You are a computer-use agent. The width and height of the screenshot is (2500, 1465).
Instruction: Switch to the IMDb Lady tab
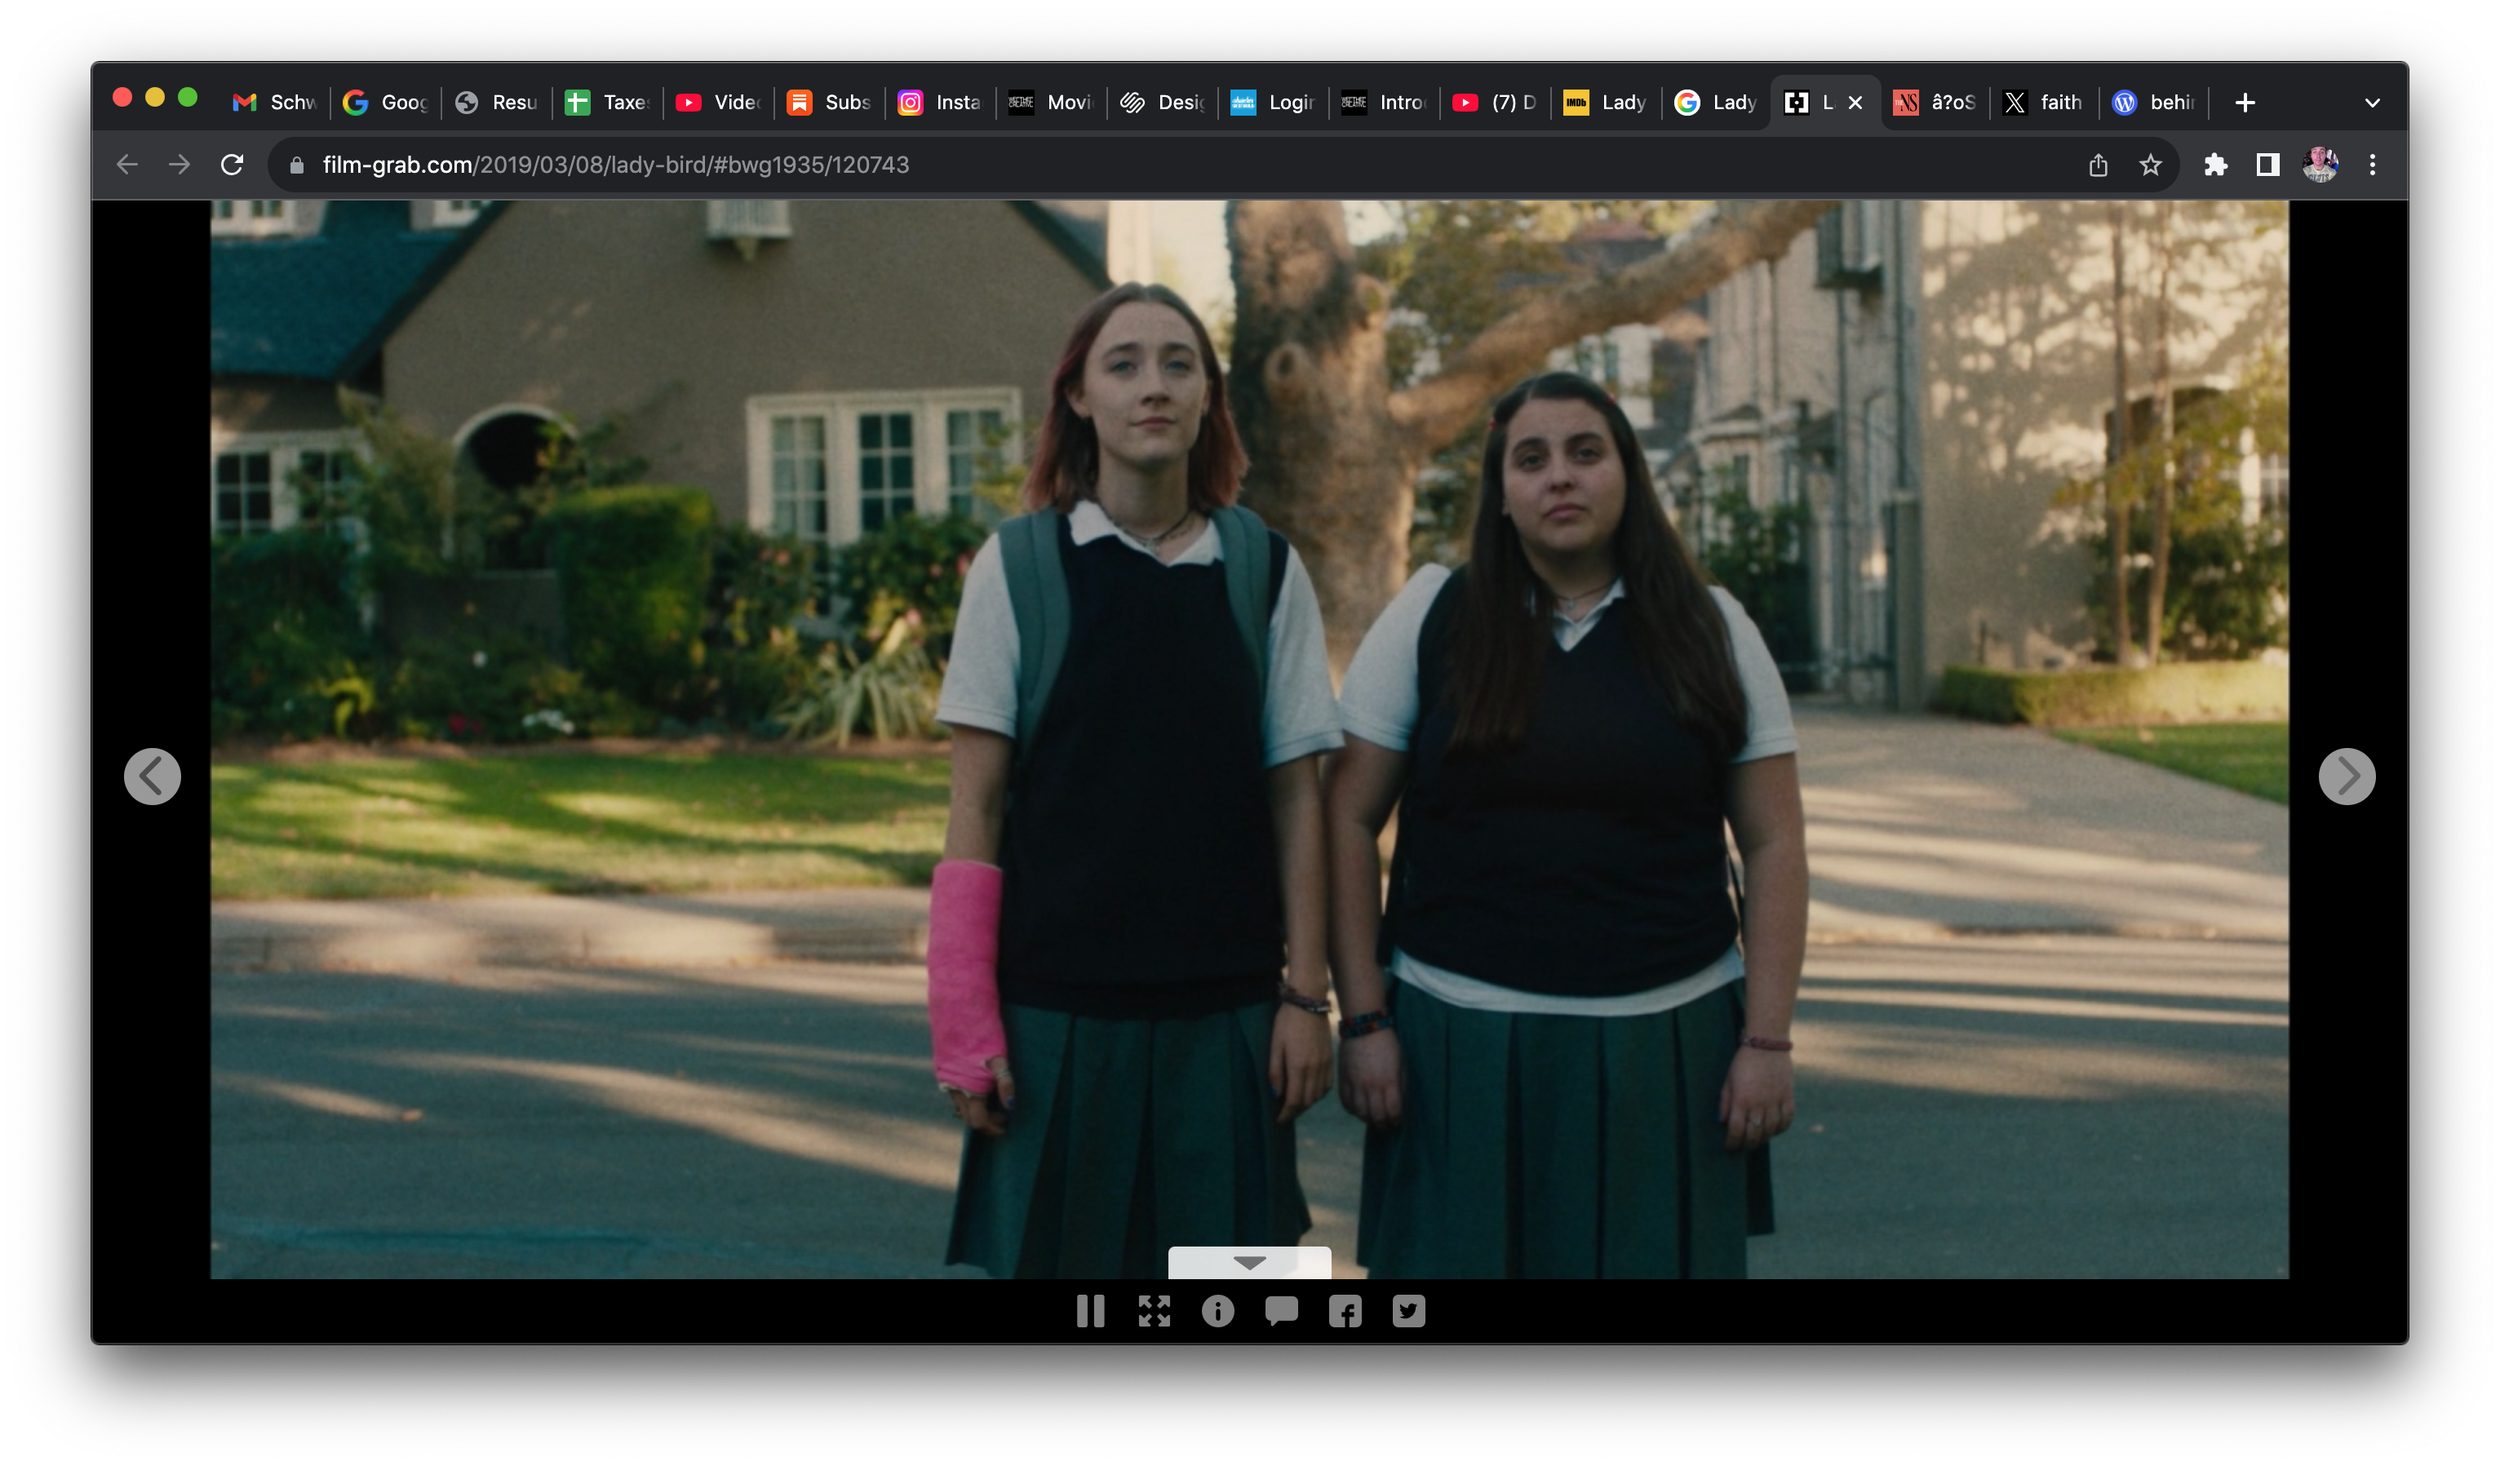pyautogui.click(x=1606, y=102)
